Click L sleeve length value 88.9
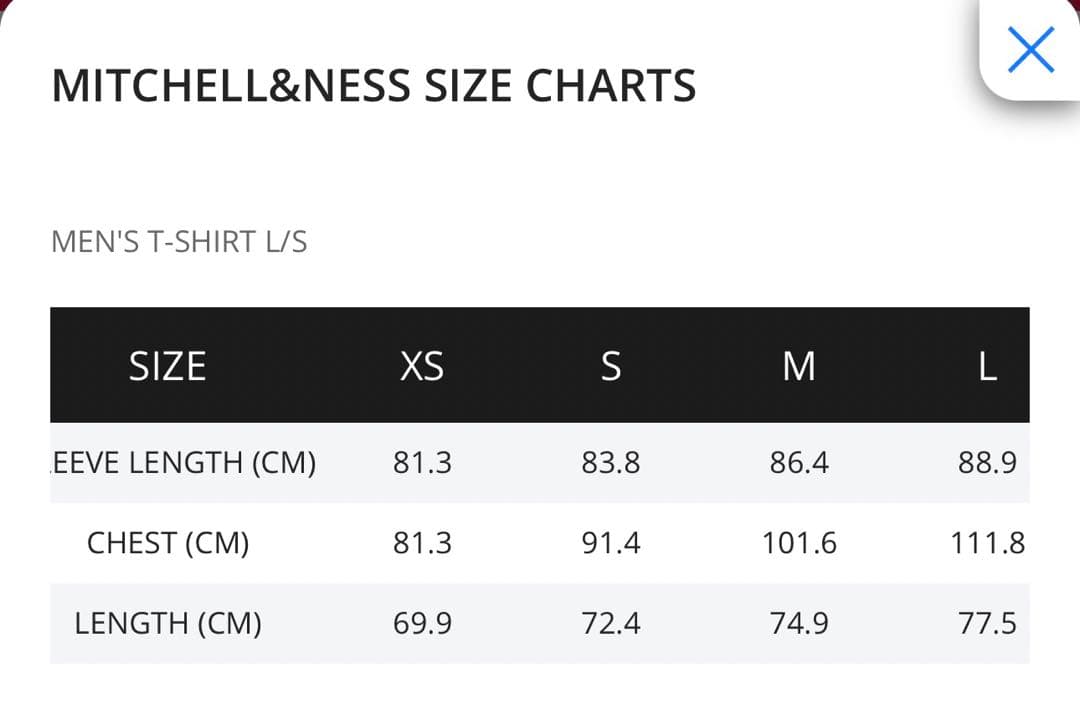The height and width of the screenshot is (715, 1080). click(987, 463)
